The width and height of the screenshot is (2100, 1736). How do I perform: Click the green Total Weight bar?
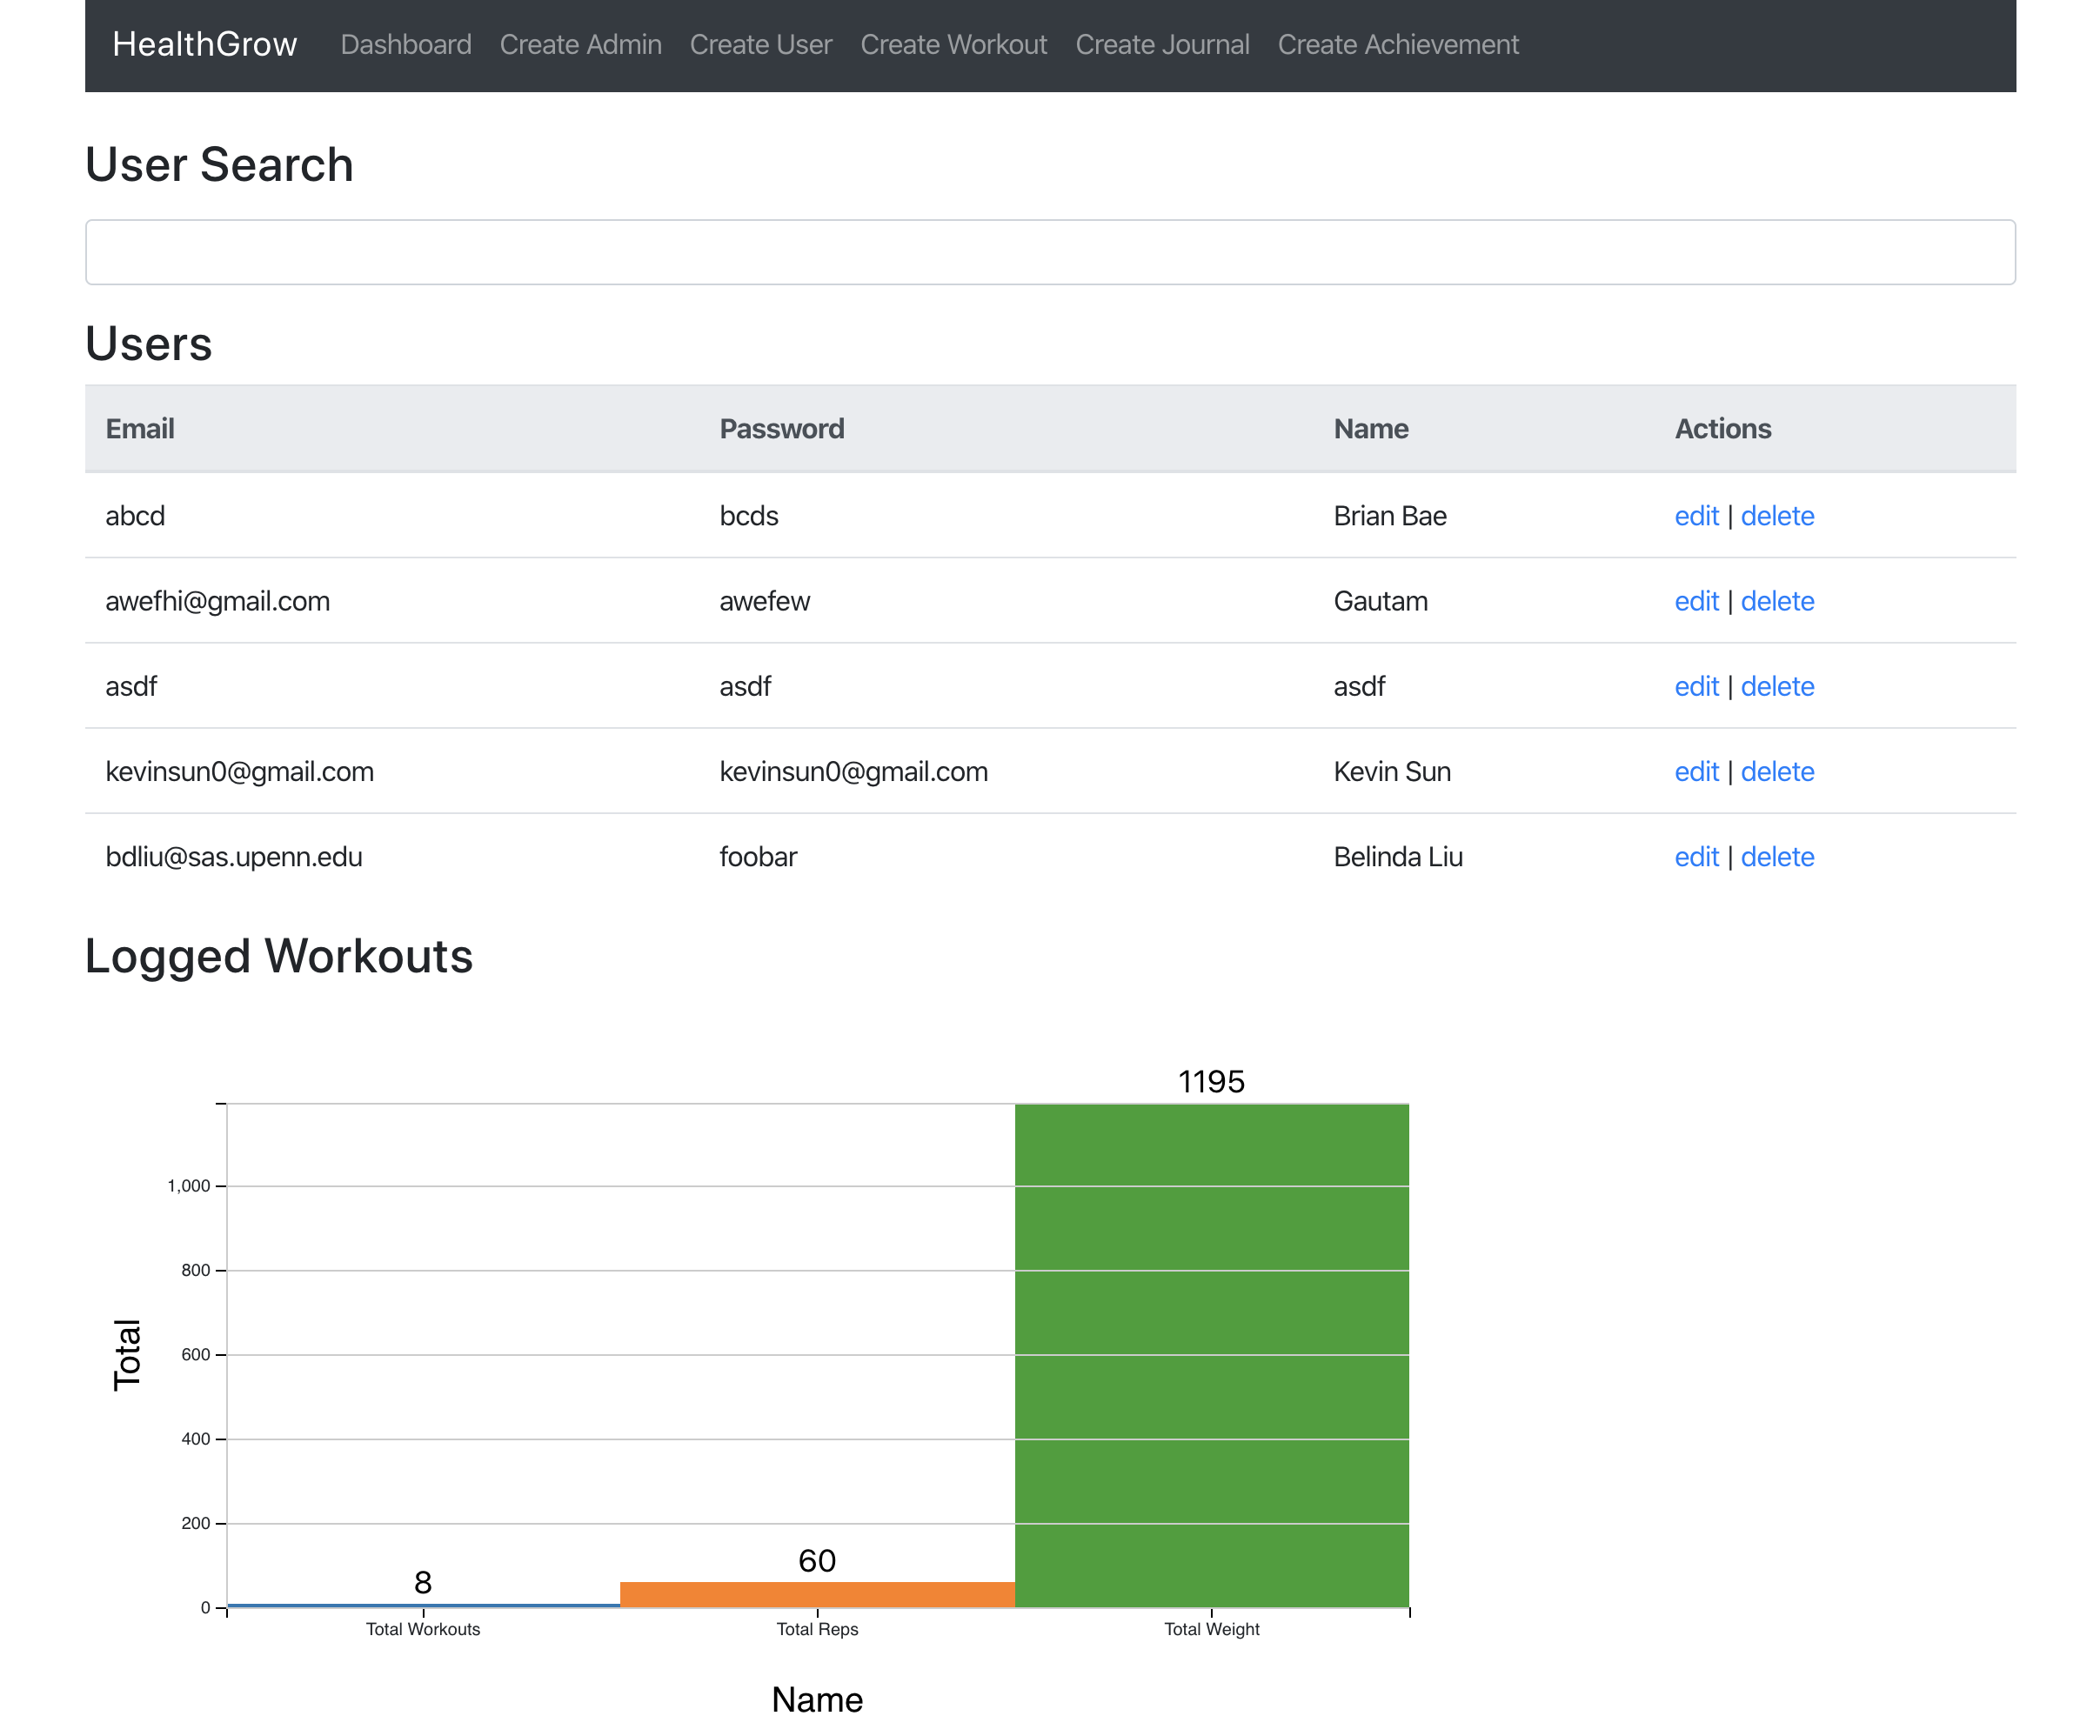tap(1211, 1355)
